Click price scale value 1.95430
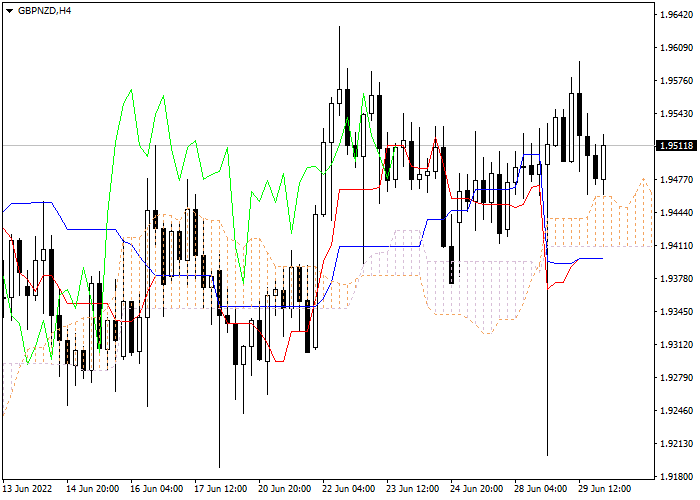The height and width of the screenshot is (500, 700). [x=676, y=114]
